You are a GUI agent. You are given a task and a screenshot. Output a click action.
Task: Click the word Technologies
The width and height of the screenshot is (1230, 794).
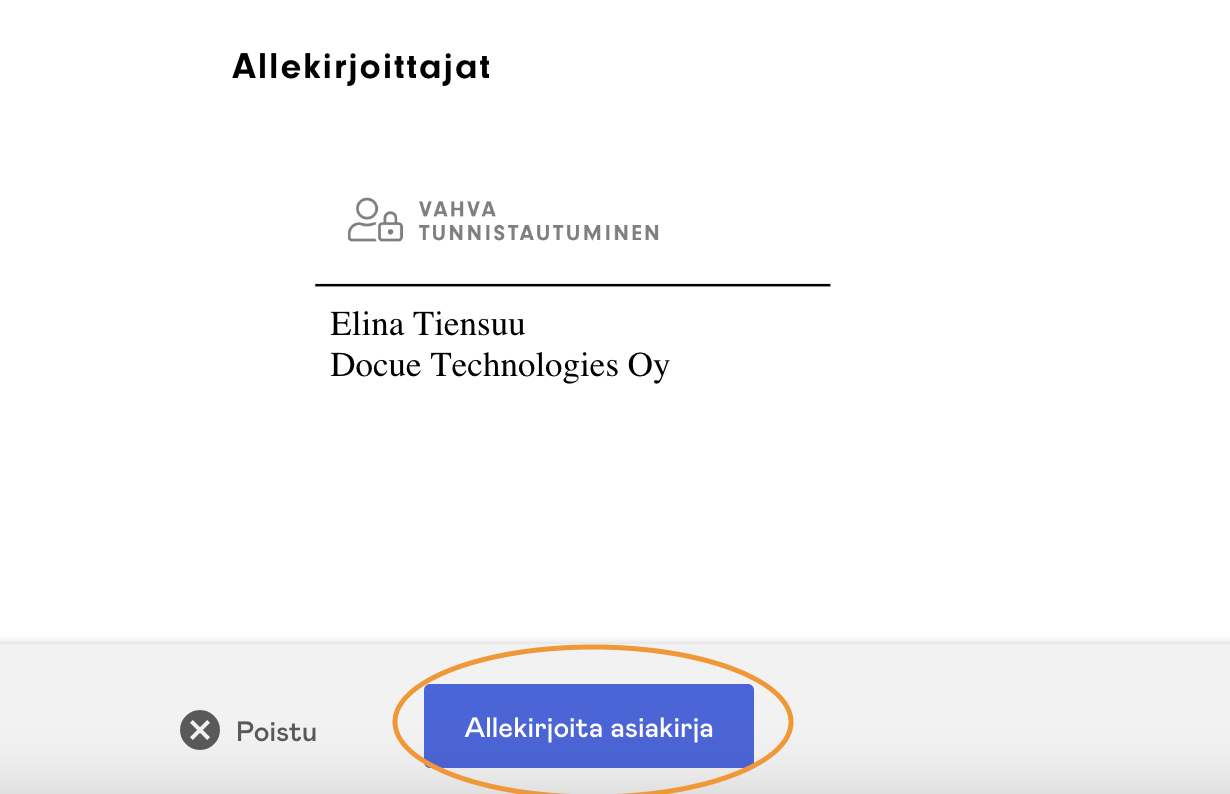[524, 365]
